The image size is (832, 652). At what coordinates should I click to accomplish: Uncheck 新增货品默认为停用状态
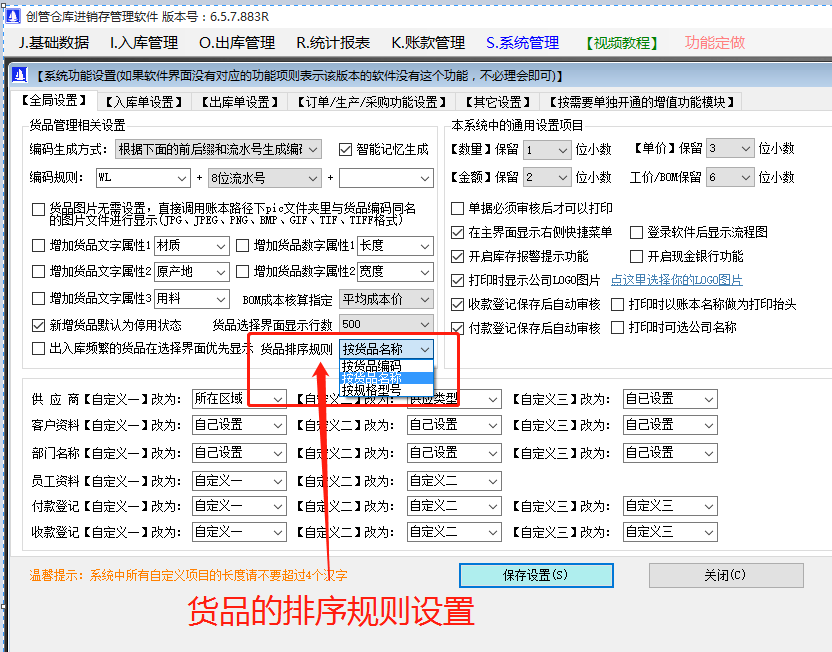pyautogui.click(x=38, y=323)
